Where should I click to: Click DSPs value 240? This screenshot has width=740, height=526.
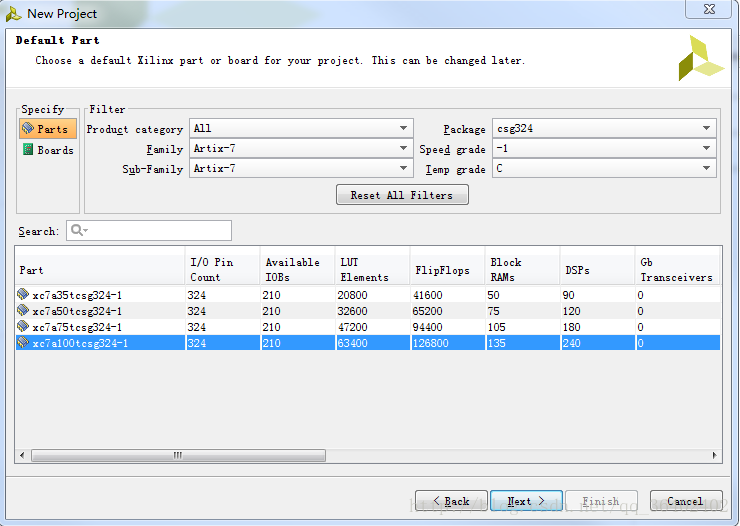pos(571,343)
